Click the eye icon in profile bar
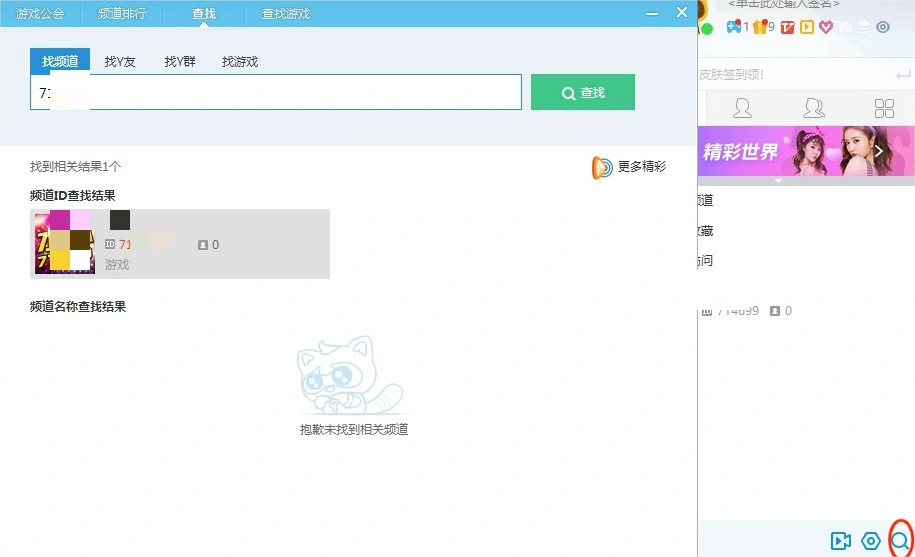 [x=883, y=28]
